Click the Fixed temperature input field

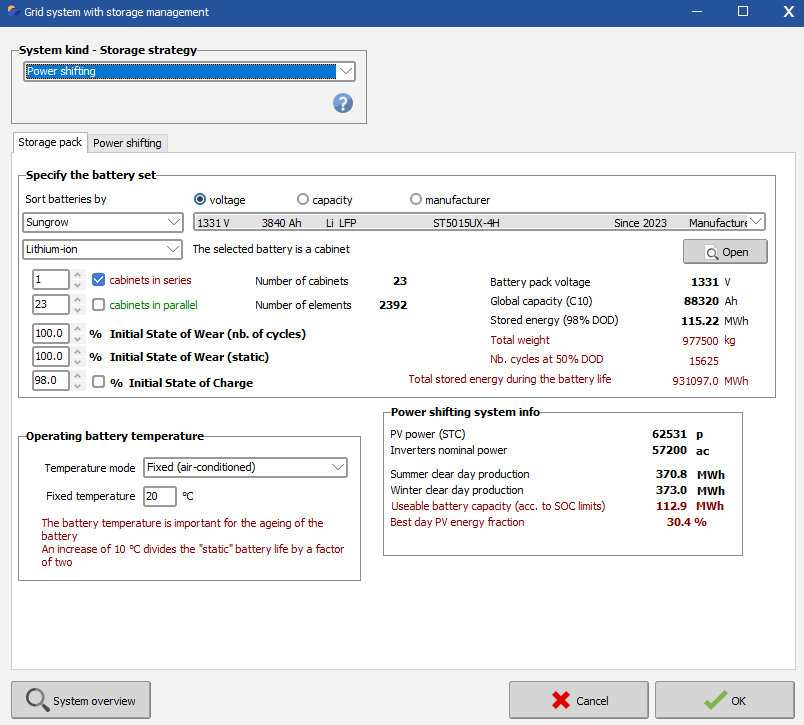click(159, 496)
